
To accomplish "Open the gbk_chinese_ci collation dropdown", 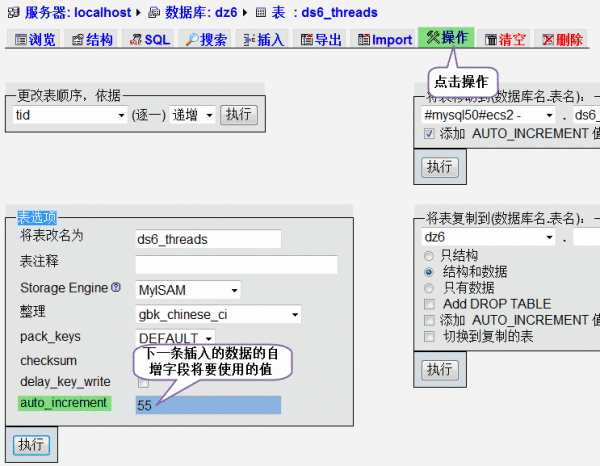I will pyautogui.click(x=218, y=314).
